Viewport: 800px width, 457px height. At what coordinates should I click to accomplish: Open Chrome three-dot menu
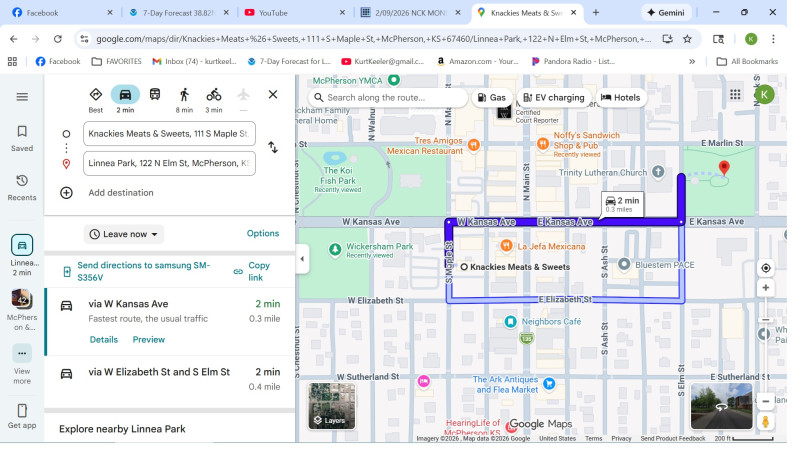(773, 39)
